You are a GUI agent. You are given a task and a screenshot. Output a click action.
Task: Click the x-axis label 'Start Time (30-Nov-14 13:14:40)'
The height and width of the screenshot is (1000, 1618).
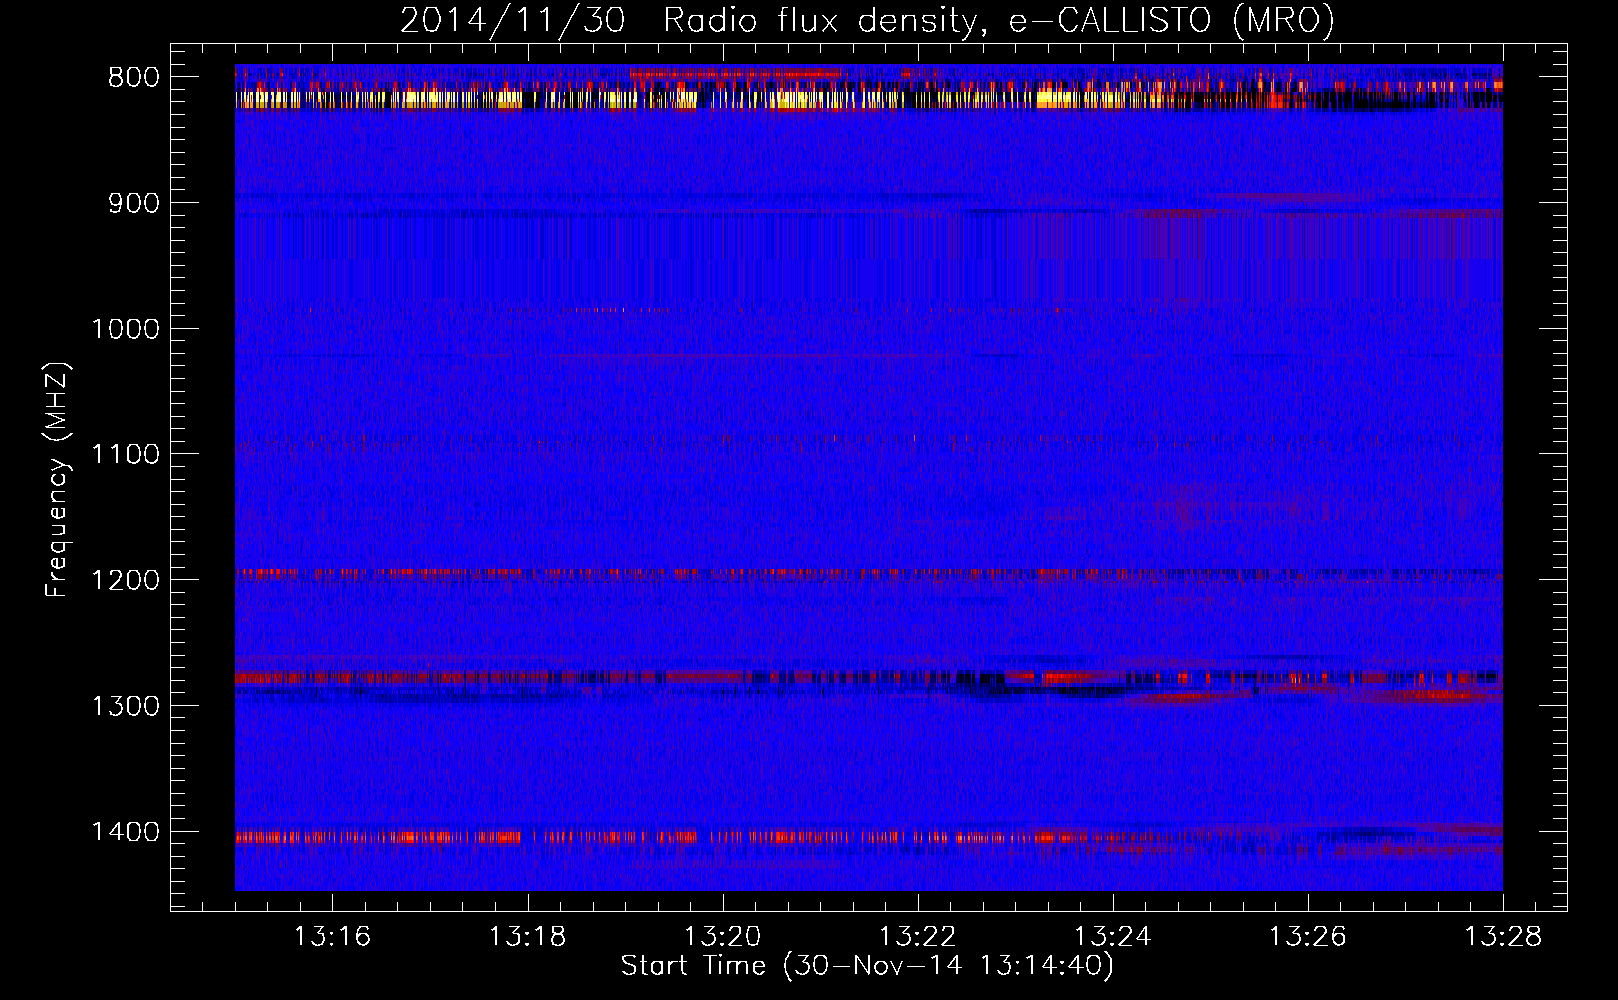(x=867, y=966)
